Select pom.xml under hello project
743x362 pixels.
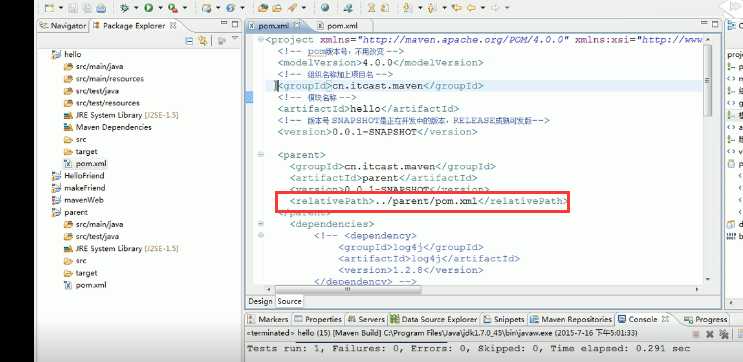click(x=85, y=163)
